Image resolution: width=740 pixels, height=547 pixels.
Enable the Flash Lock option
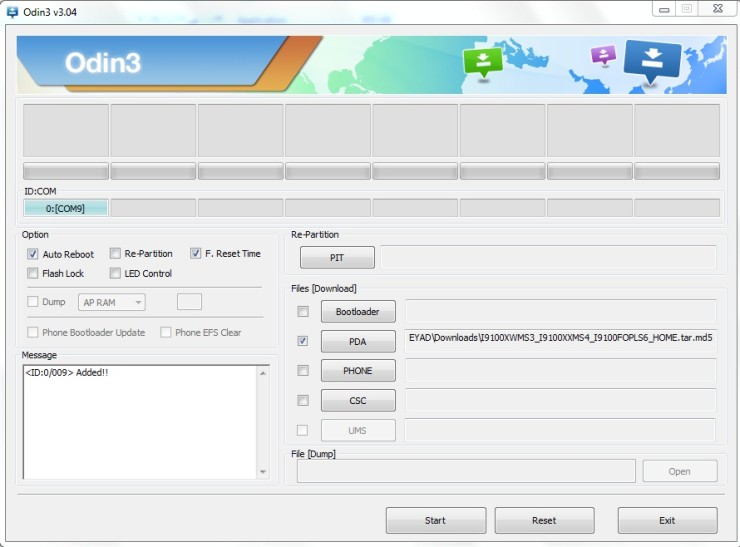[33, 273]
